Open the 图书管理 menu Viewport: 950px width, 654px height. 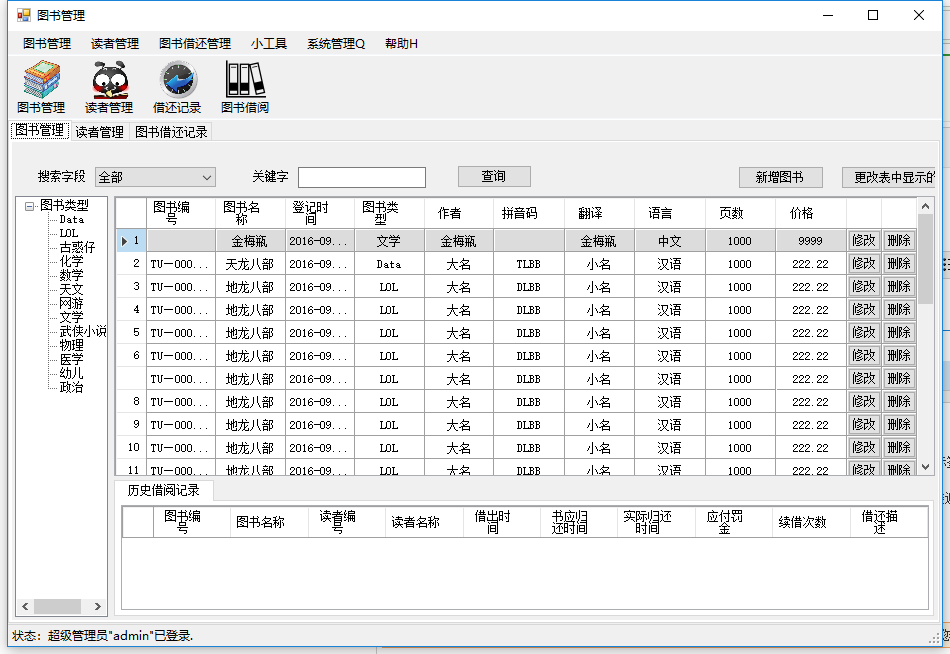pos(47,44)
